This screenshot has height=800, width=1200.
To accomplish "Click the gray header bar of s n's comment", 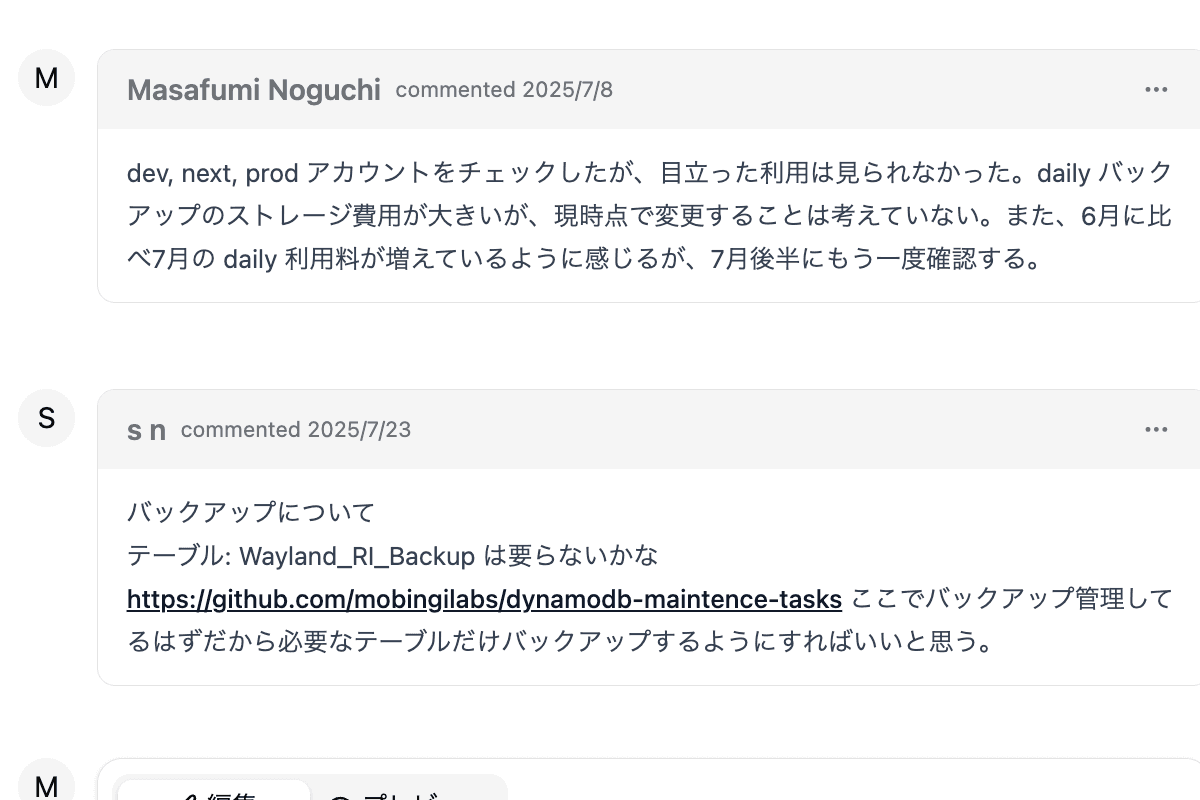I will [x=750, y=430].
